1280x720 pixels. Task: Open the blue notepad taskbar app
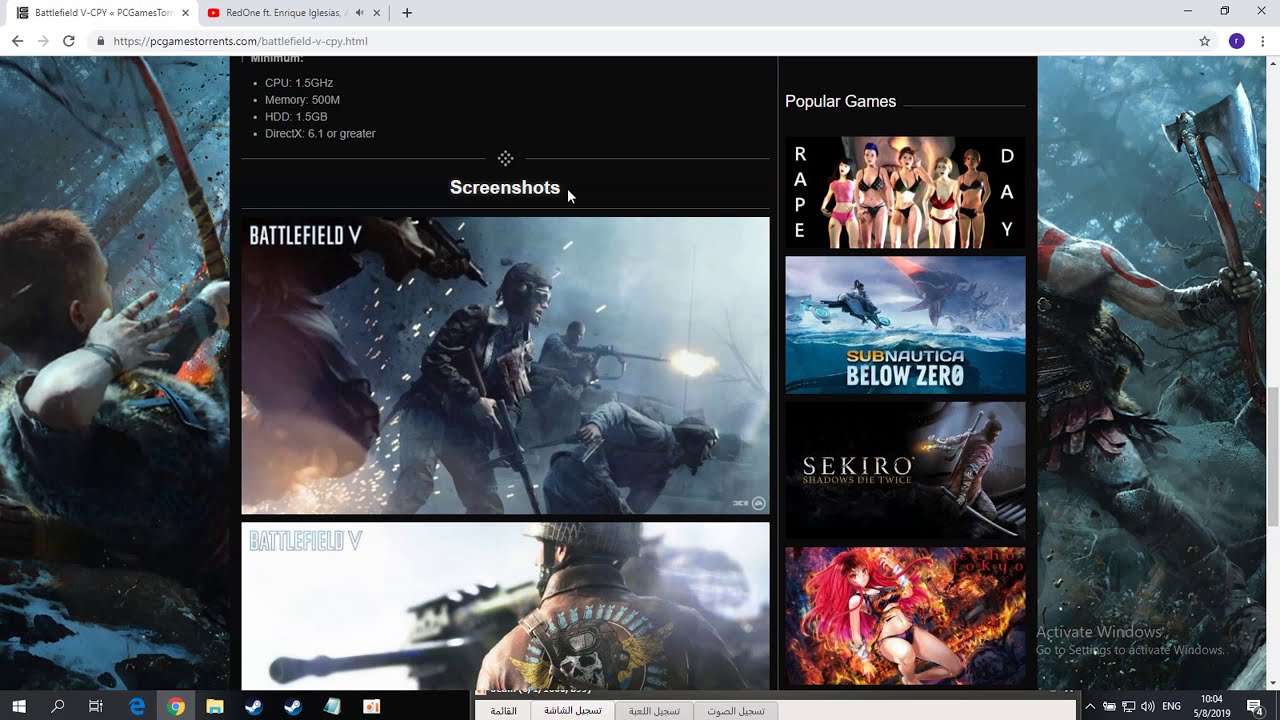332,706
